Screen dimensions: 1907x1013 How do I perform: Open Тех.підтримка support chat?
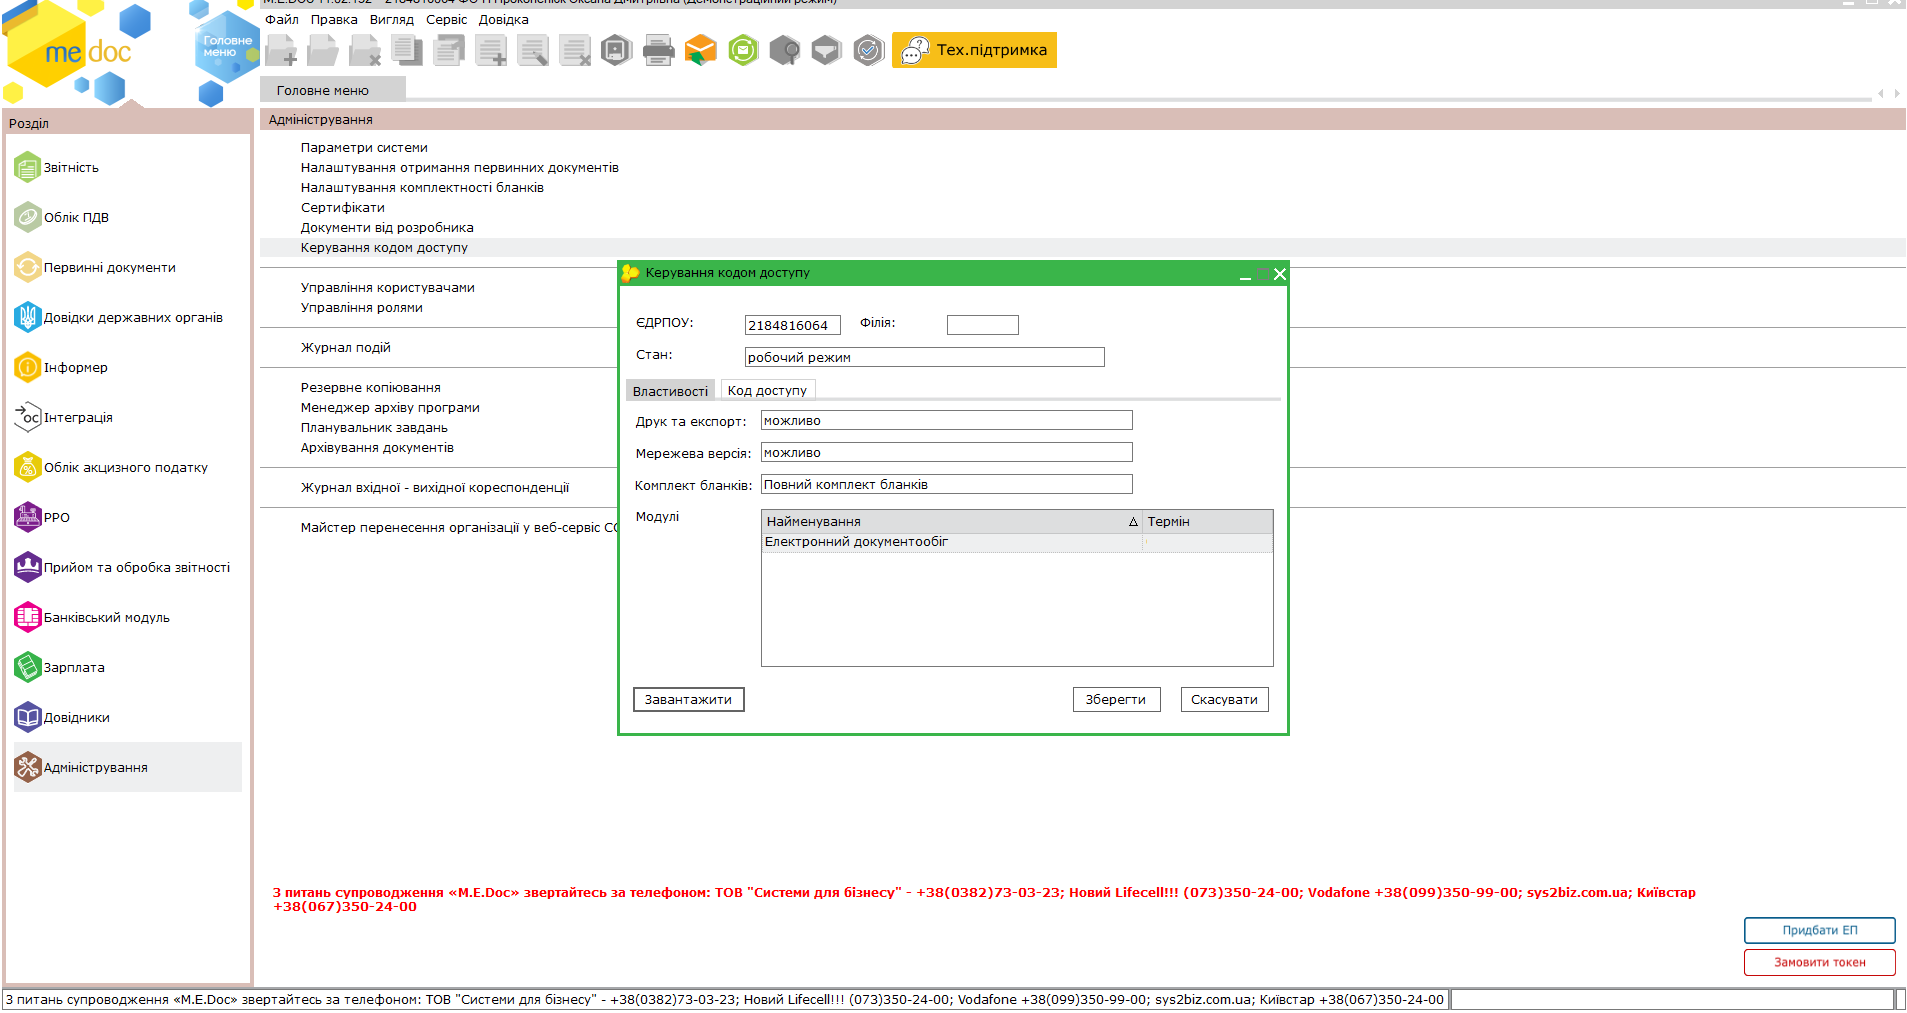tap(974, 50)
